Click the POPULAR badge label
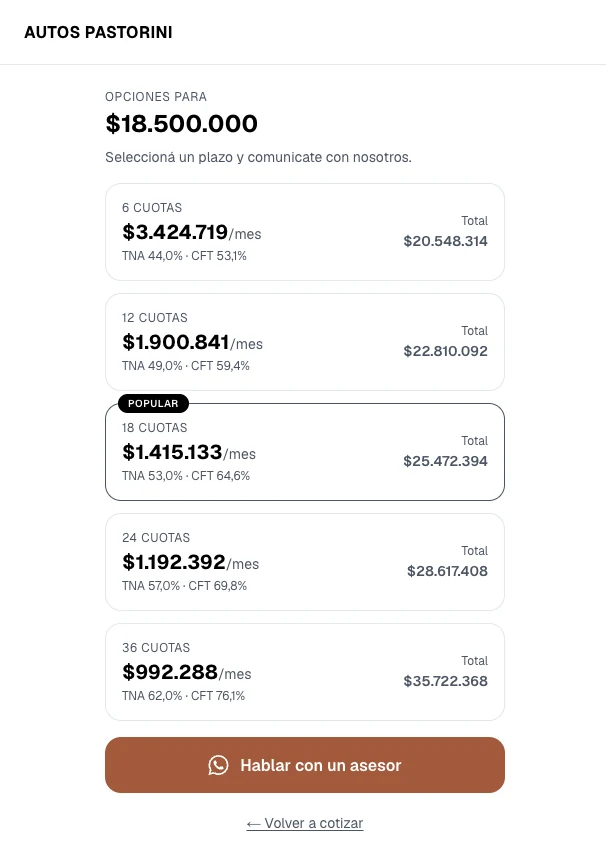 click(153, 403)
